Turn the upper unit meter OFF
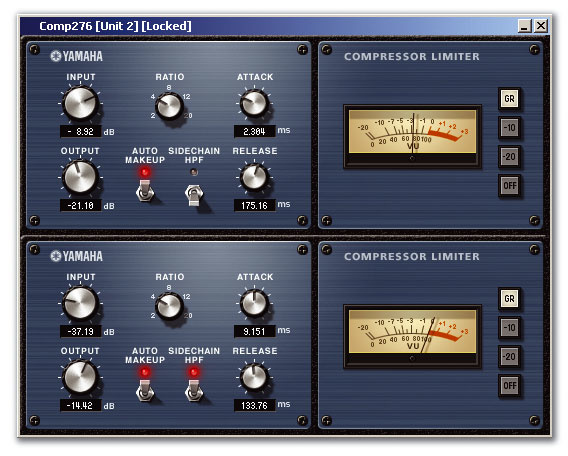This screenshot has width=568, height=456. 509,185
